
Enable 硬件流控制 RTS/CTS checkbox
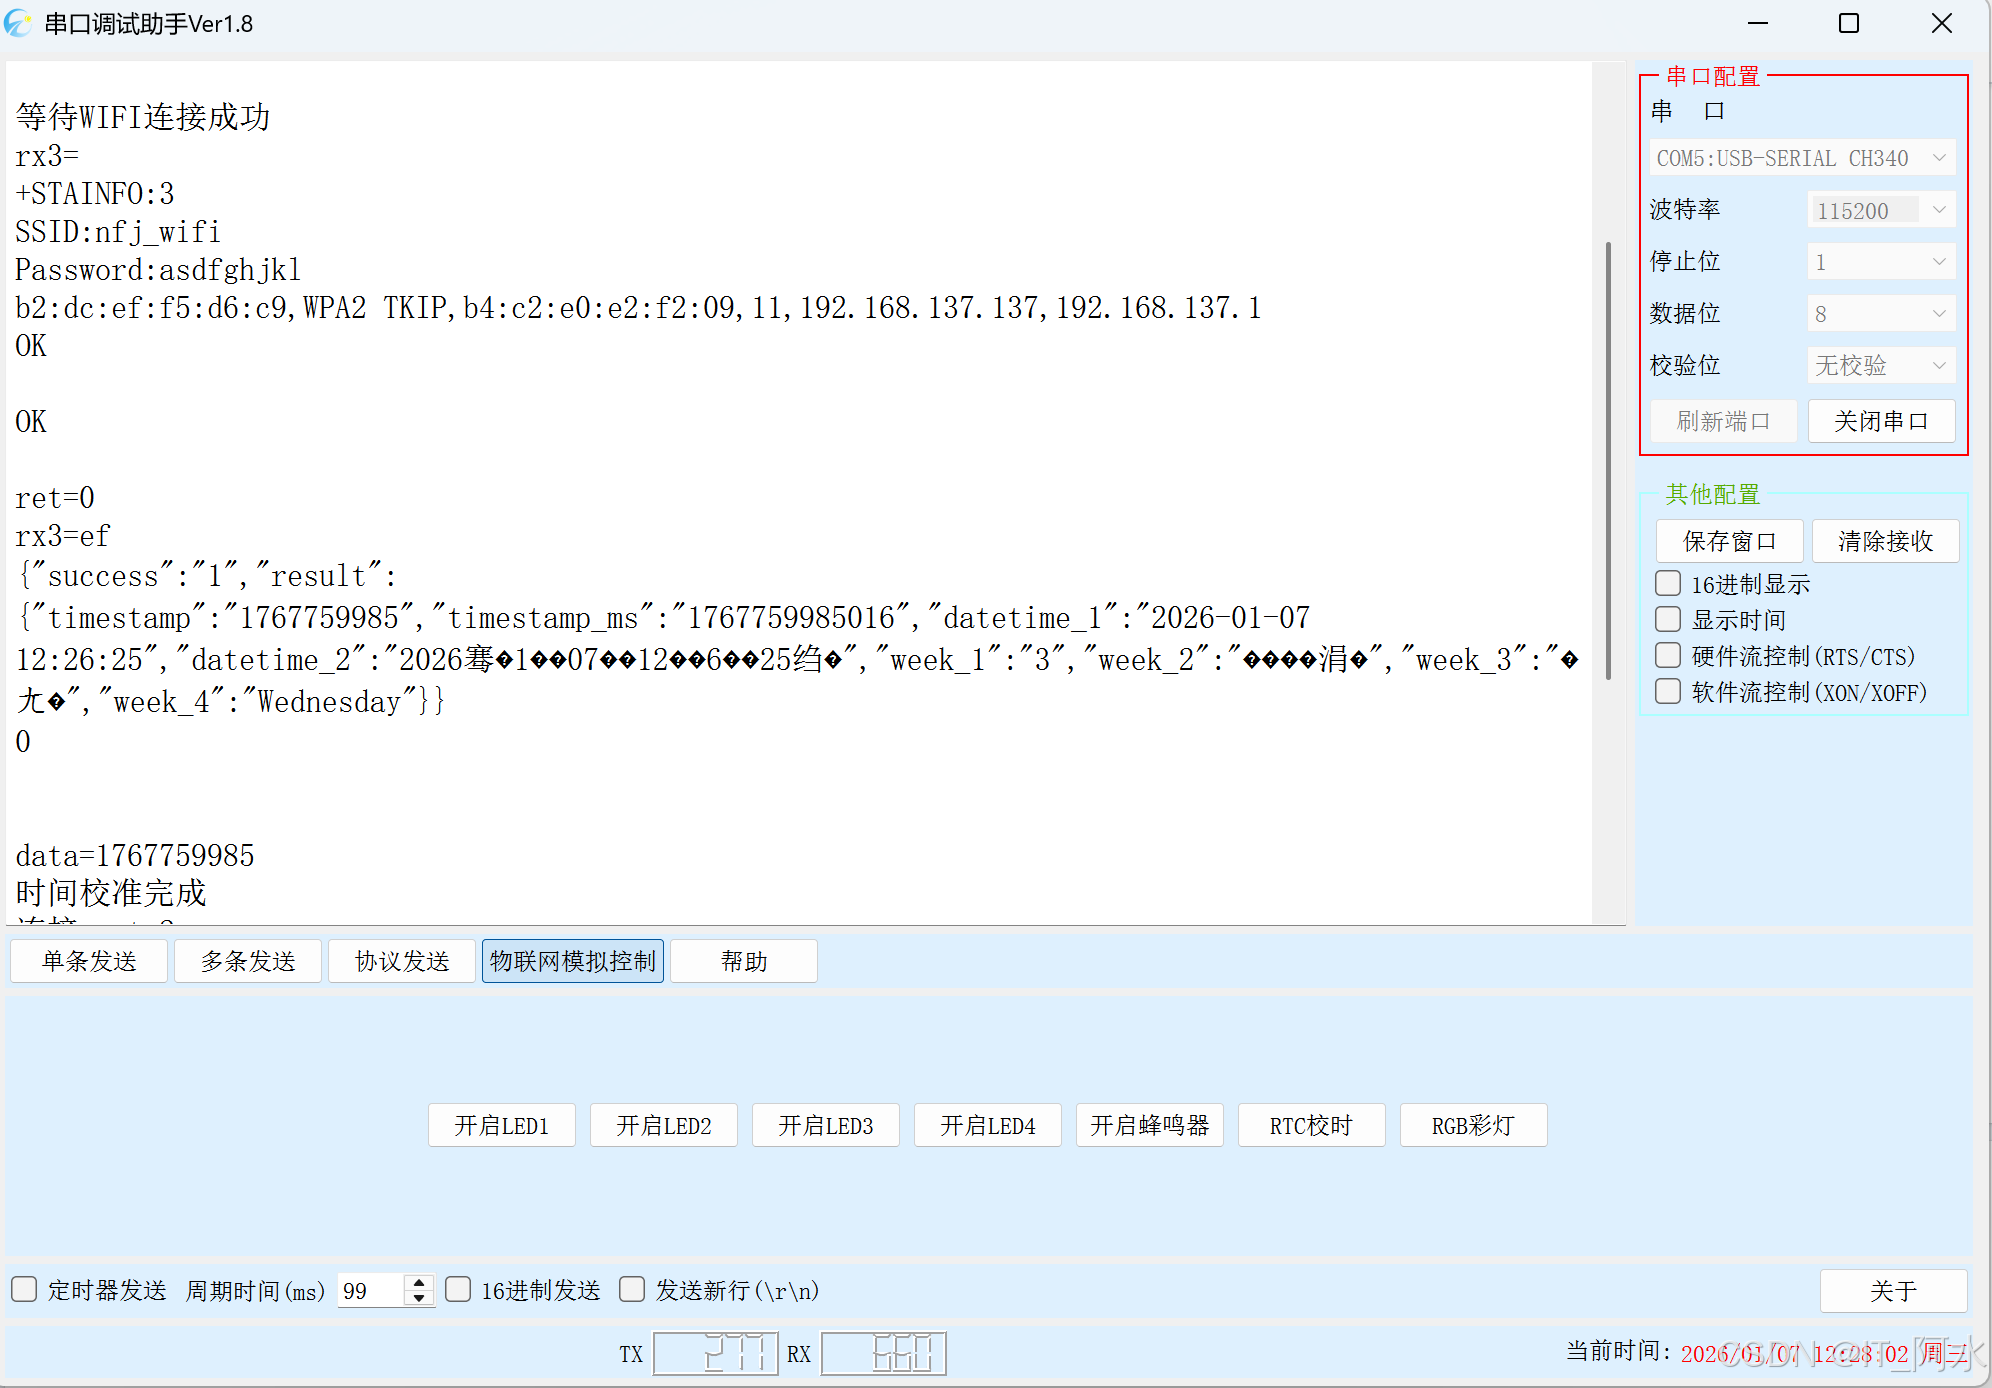click(x=1668, y=655)
